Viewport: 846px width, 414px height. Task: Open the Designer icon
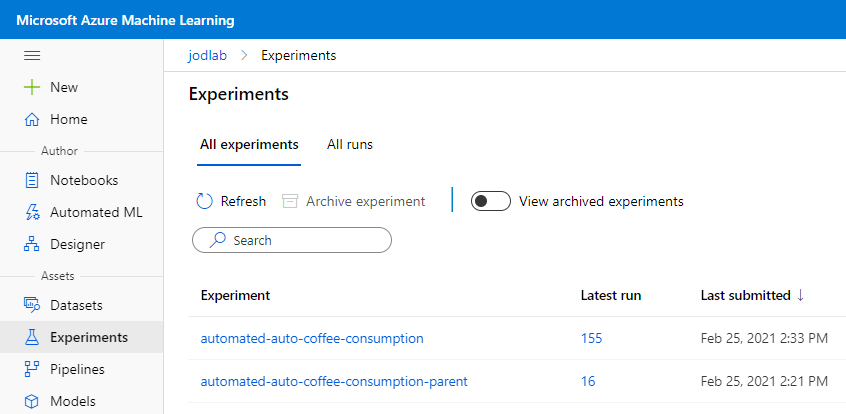pos(31,245)
